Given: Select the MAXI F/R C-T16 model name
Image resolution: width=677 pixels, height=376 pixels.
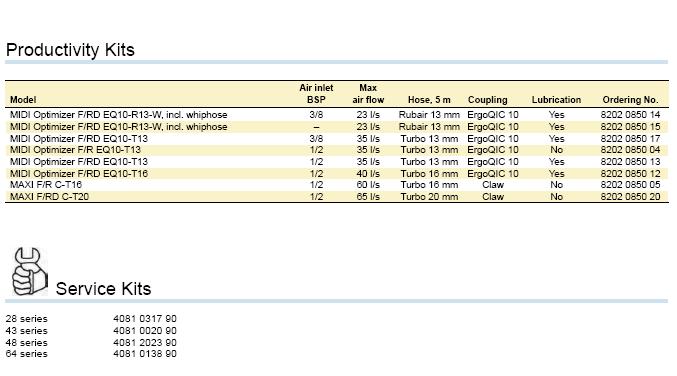Looking at the screenshot, I should pos(46,185).
